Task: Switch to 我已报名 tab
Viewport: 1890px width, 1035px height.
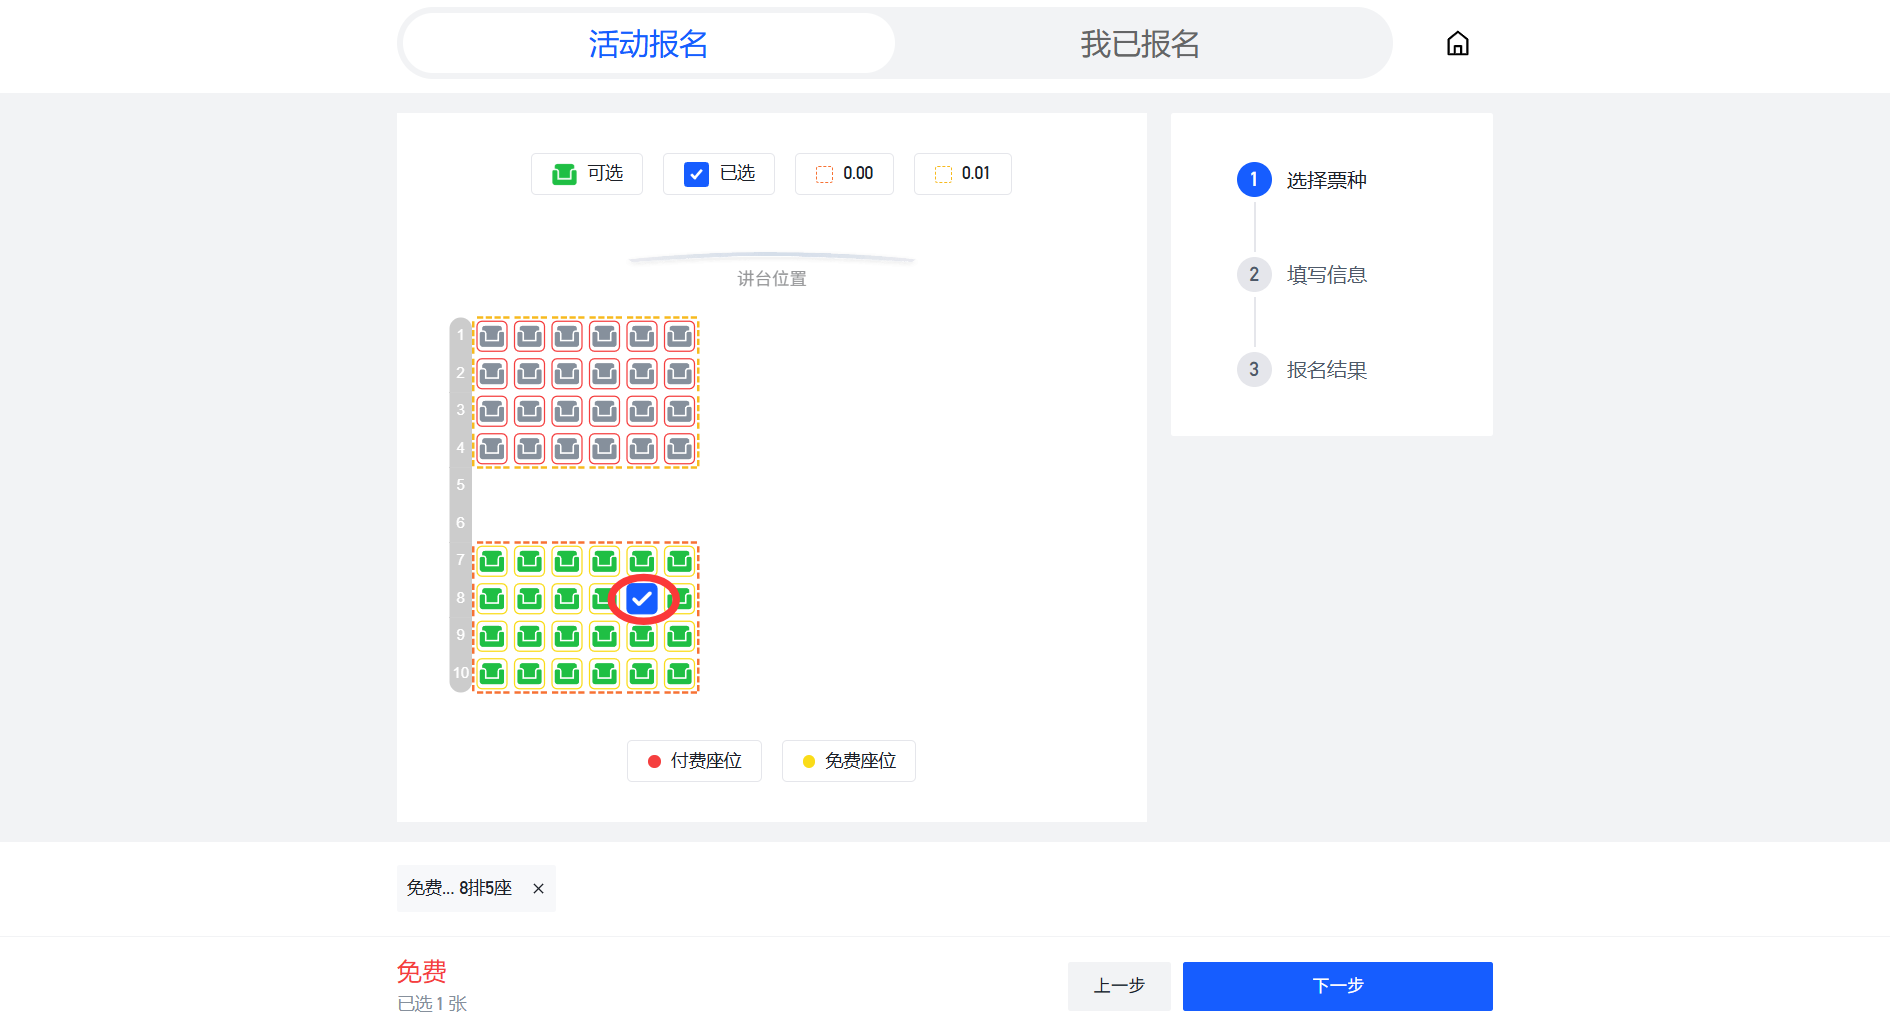Action: [1140, 43]
